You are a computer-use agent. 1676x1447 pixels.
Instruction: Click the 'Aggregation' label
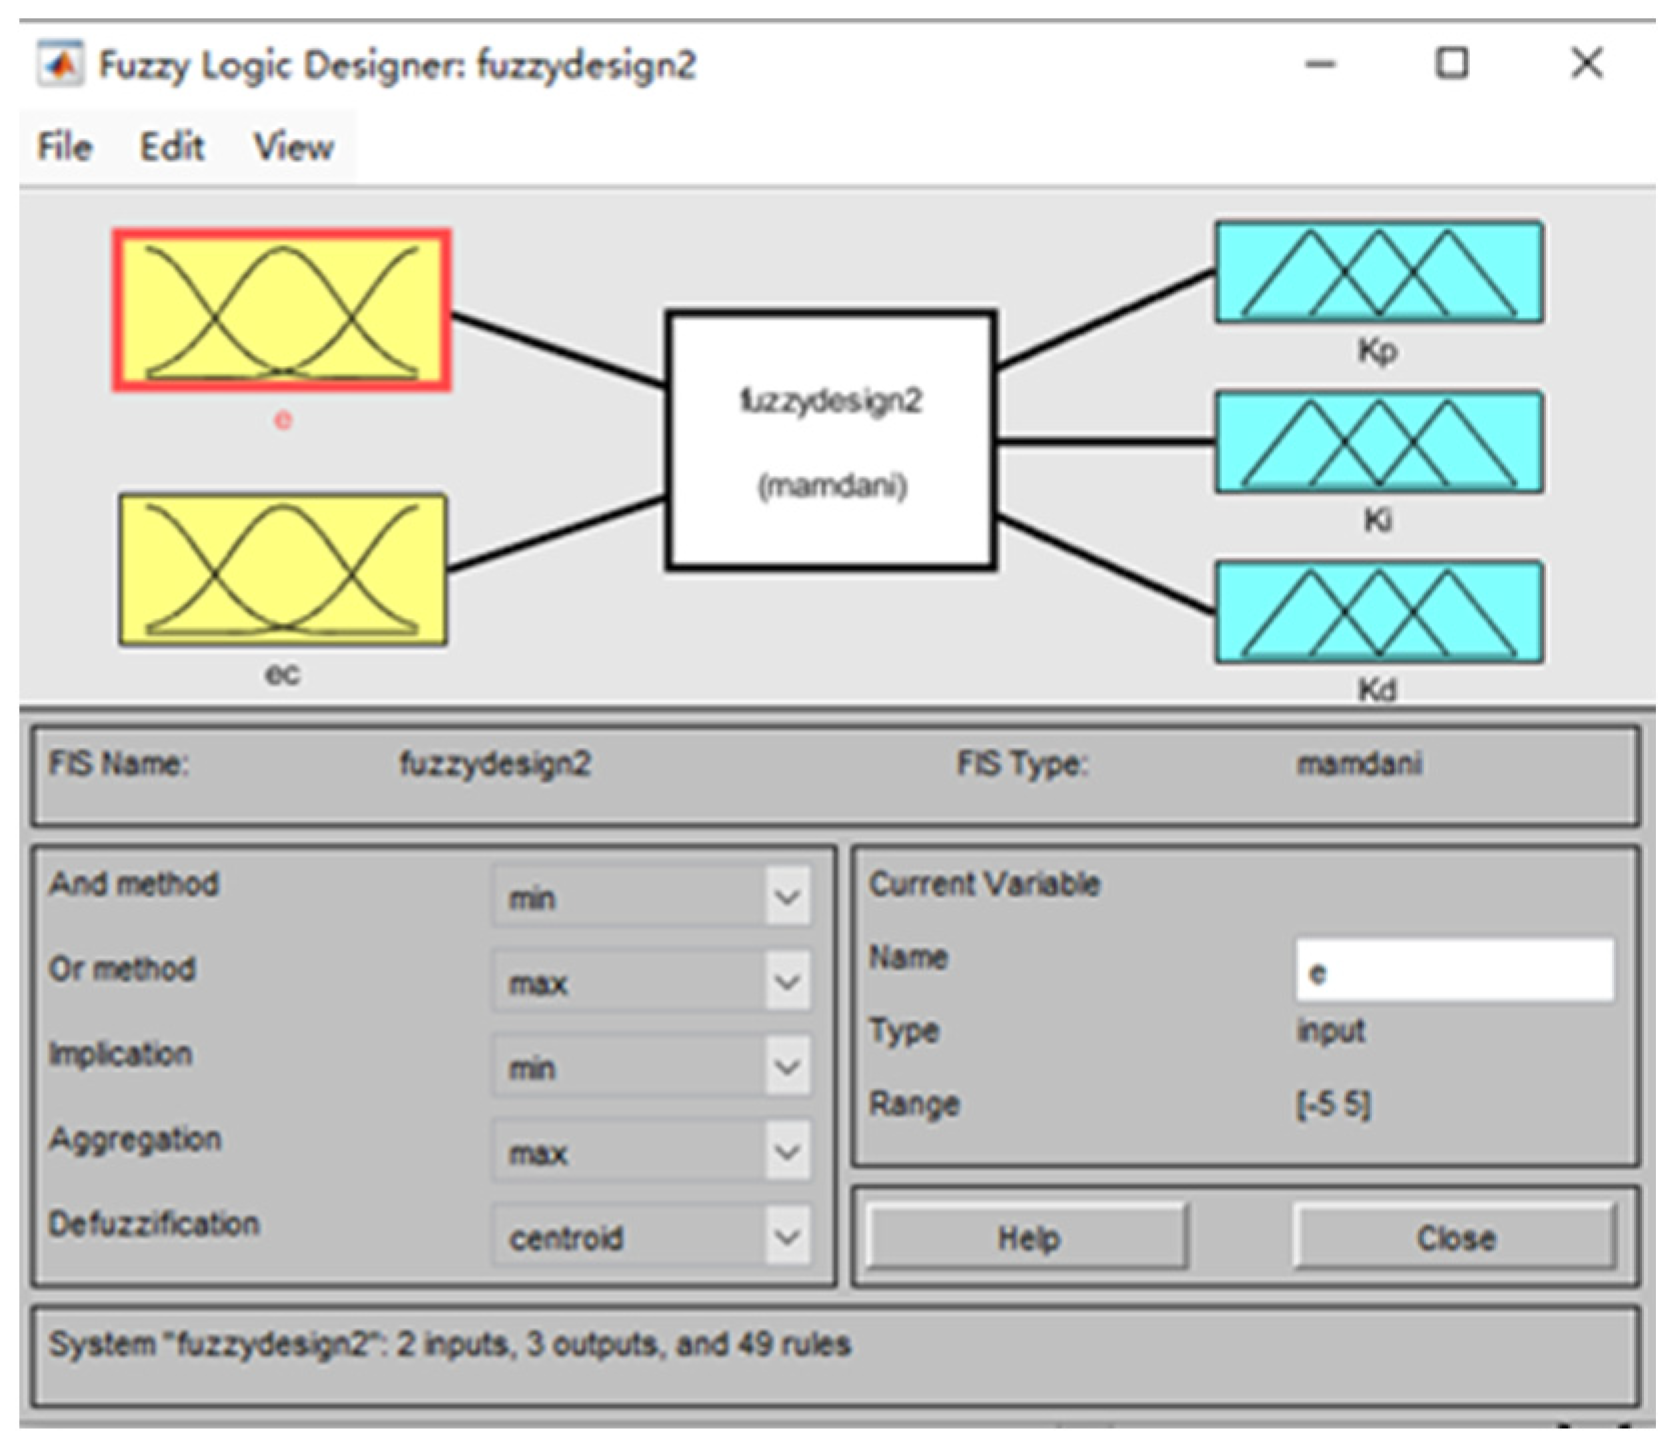point(135,1139)
